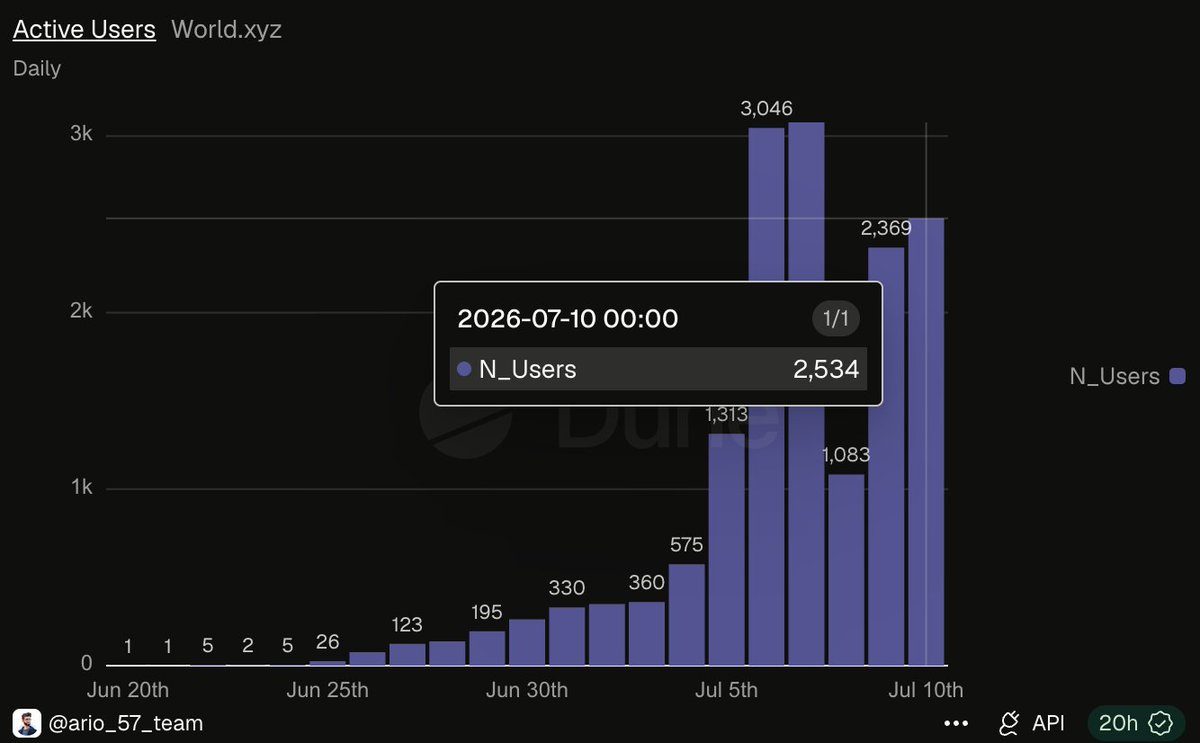Image resolution: width=1200 pixels, height=743 pixels.
Task: Click the Jul 10th axis label
Action: [x=926, y=690]
